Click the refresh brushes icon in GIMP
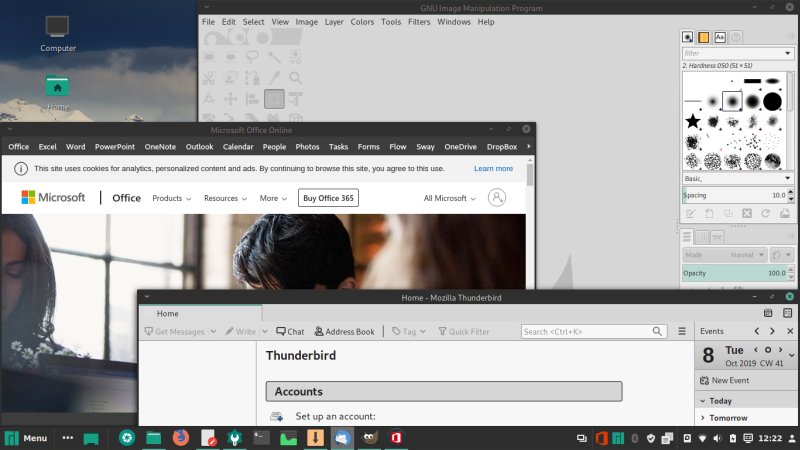800x450 pixels. coord(766,214)
